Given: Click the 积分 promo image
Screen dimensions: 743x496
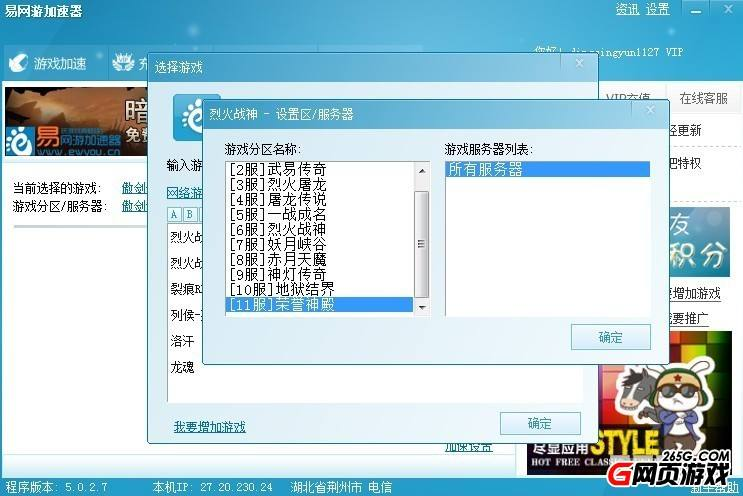Looking at the screenshot, I should point(699,242).
